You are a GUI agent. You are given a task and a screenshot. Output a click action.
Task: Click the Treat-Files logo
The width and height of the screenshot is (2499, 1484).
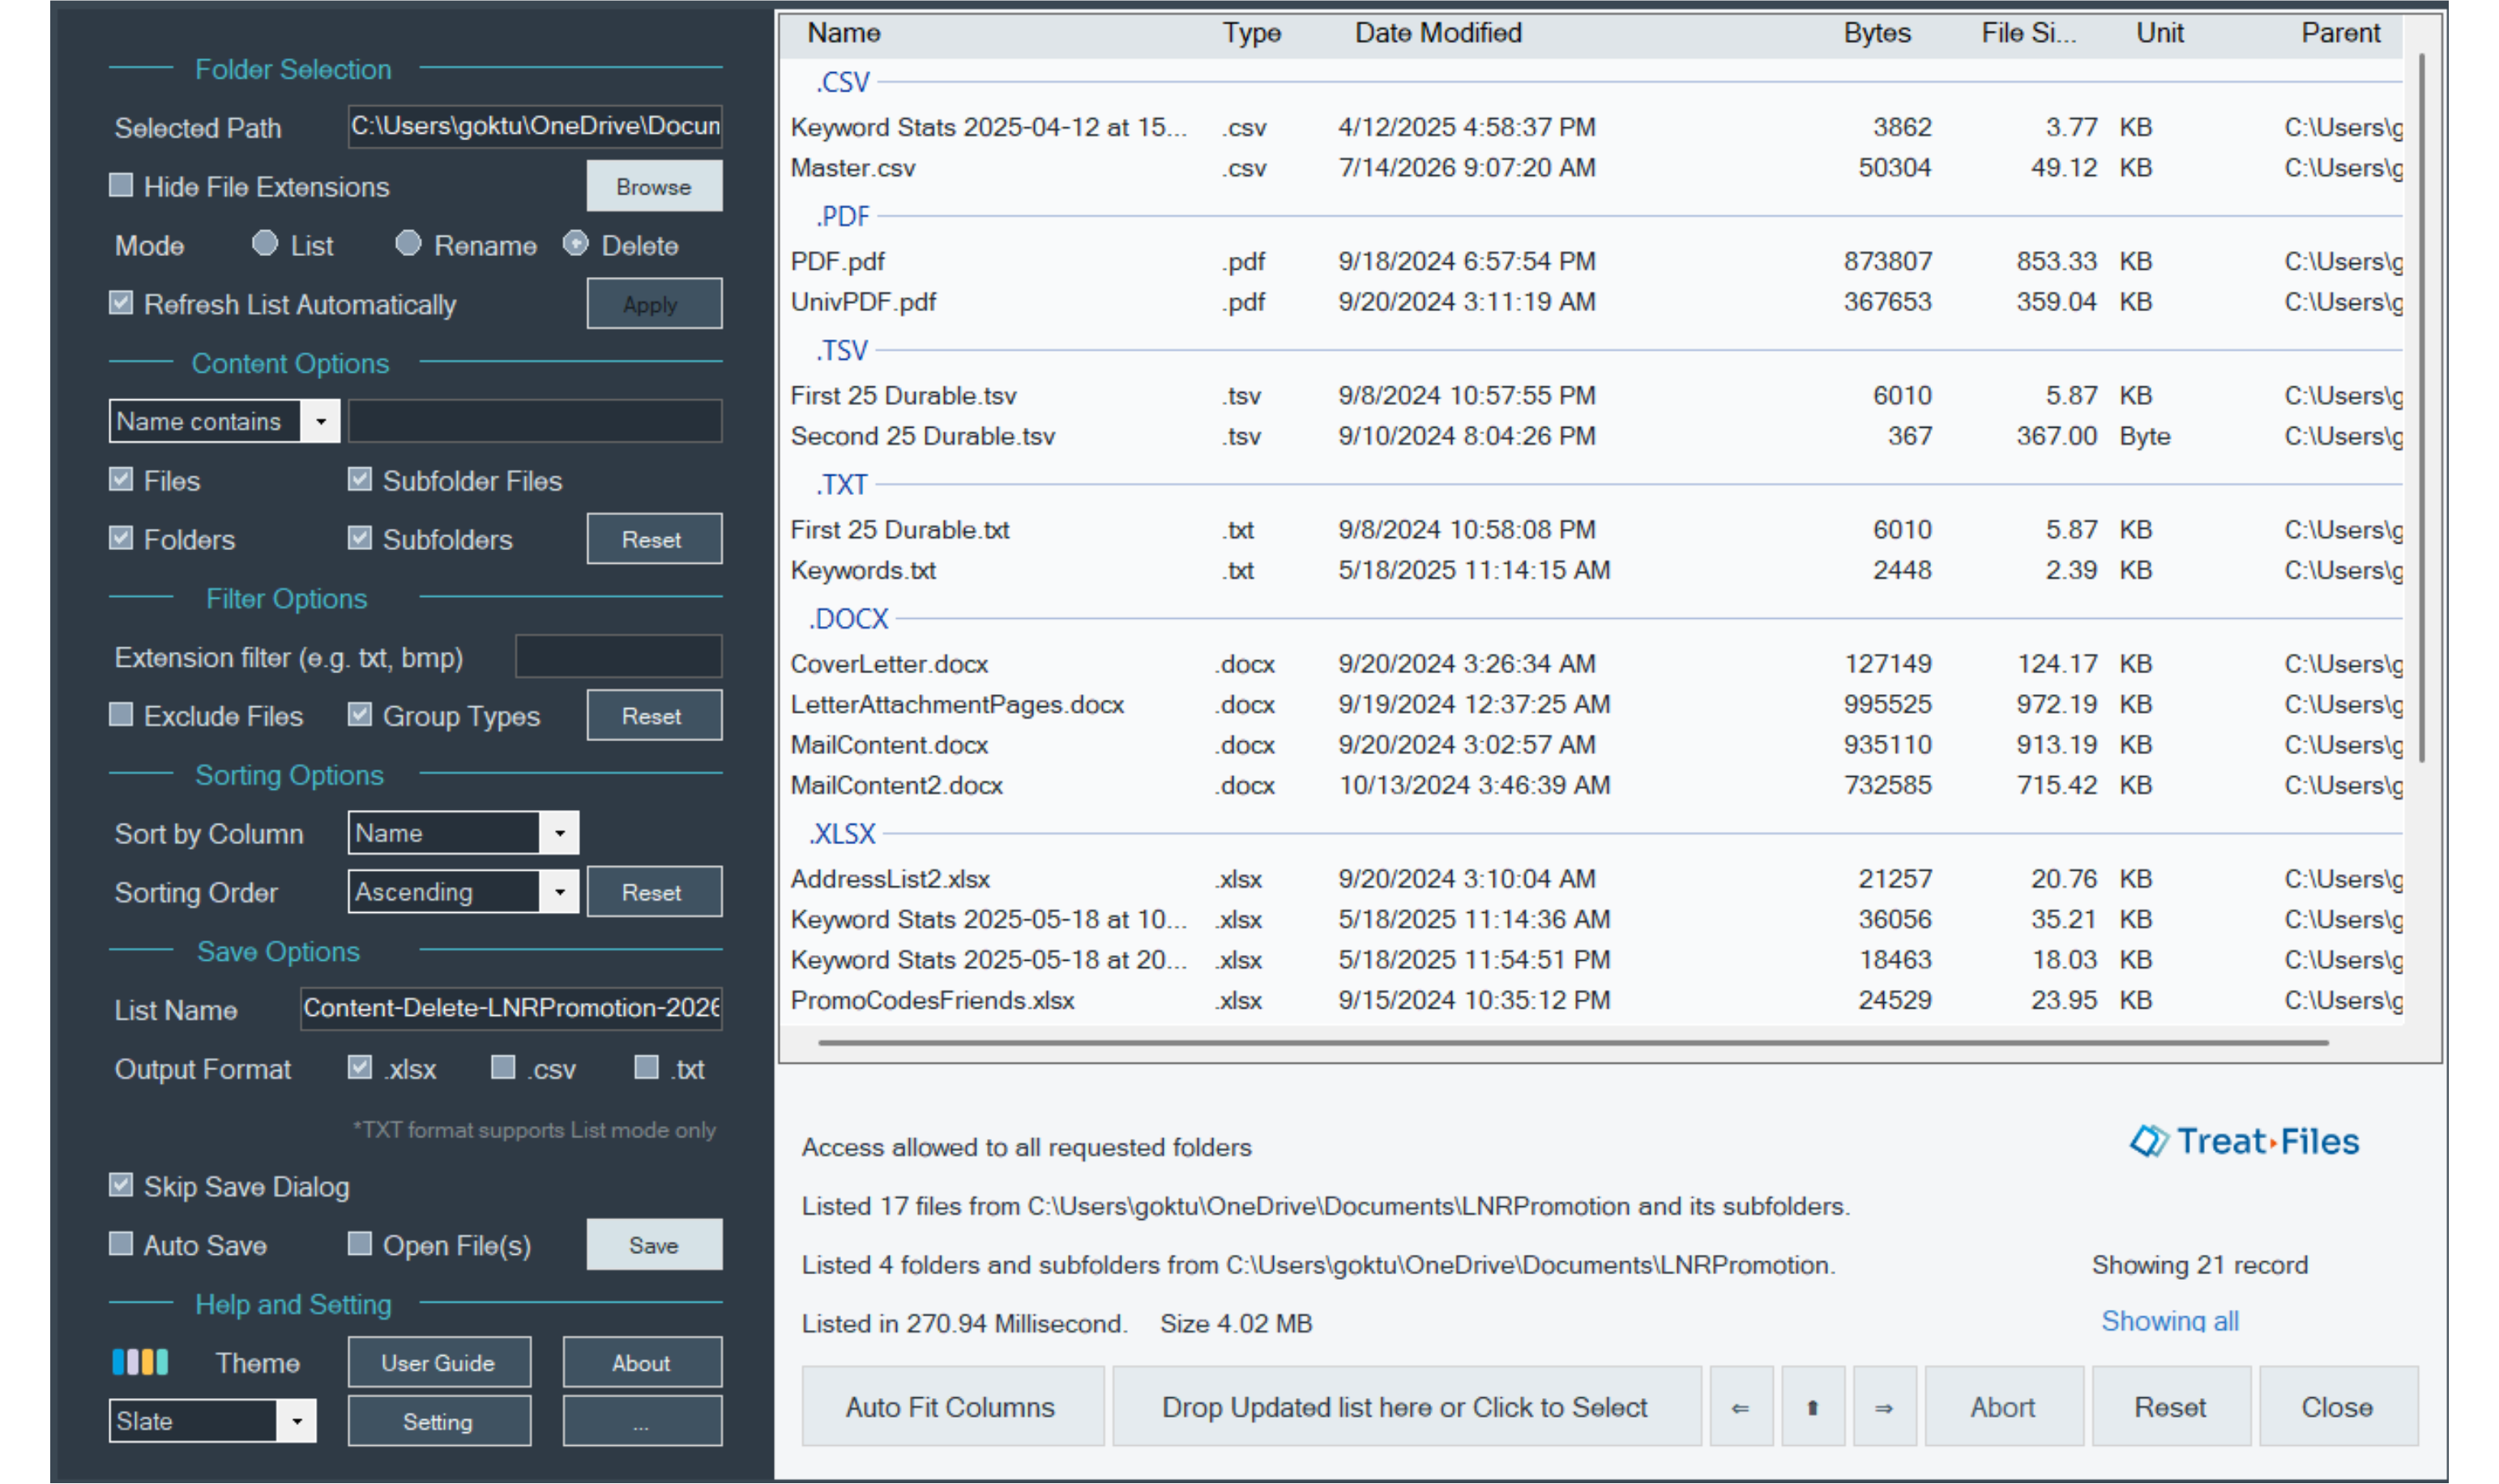pyautogui.click(x=2244, y=1141)
